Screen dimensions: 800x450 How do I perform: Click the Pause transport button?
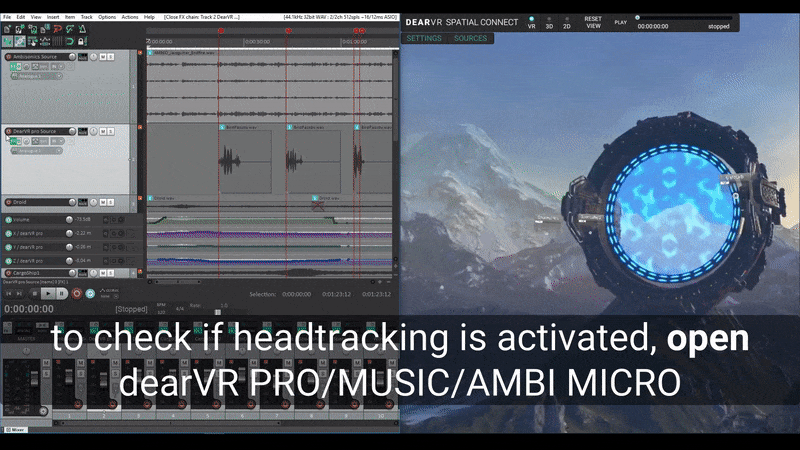[61, 293]
